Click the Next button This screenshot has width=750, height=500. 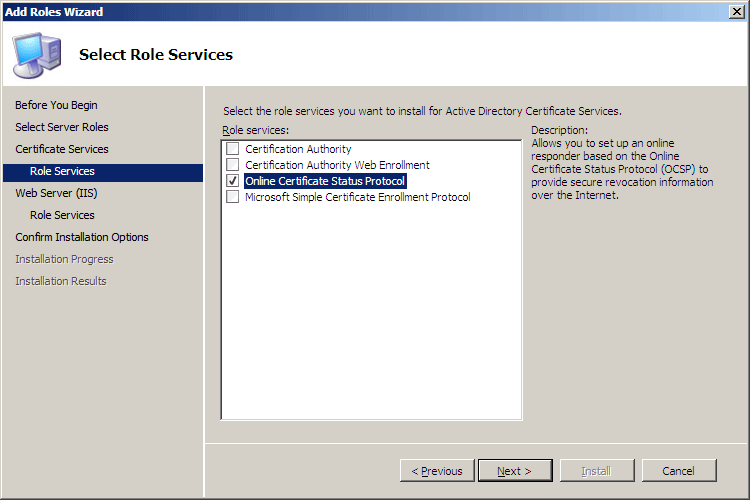tap(515, 471)
